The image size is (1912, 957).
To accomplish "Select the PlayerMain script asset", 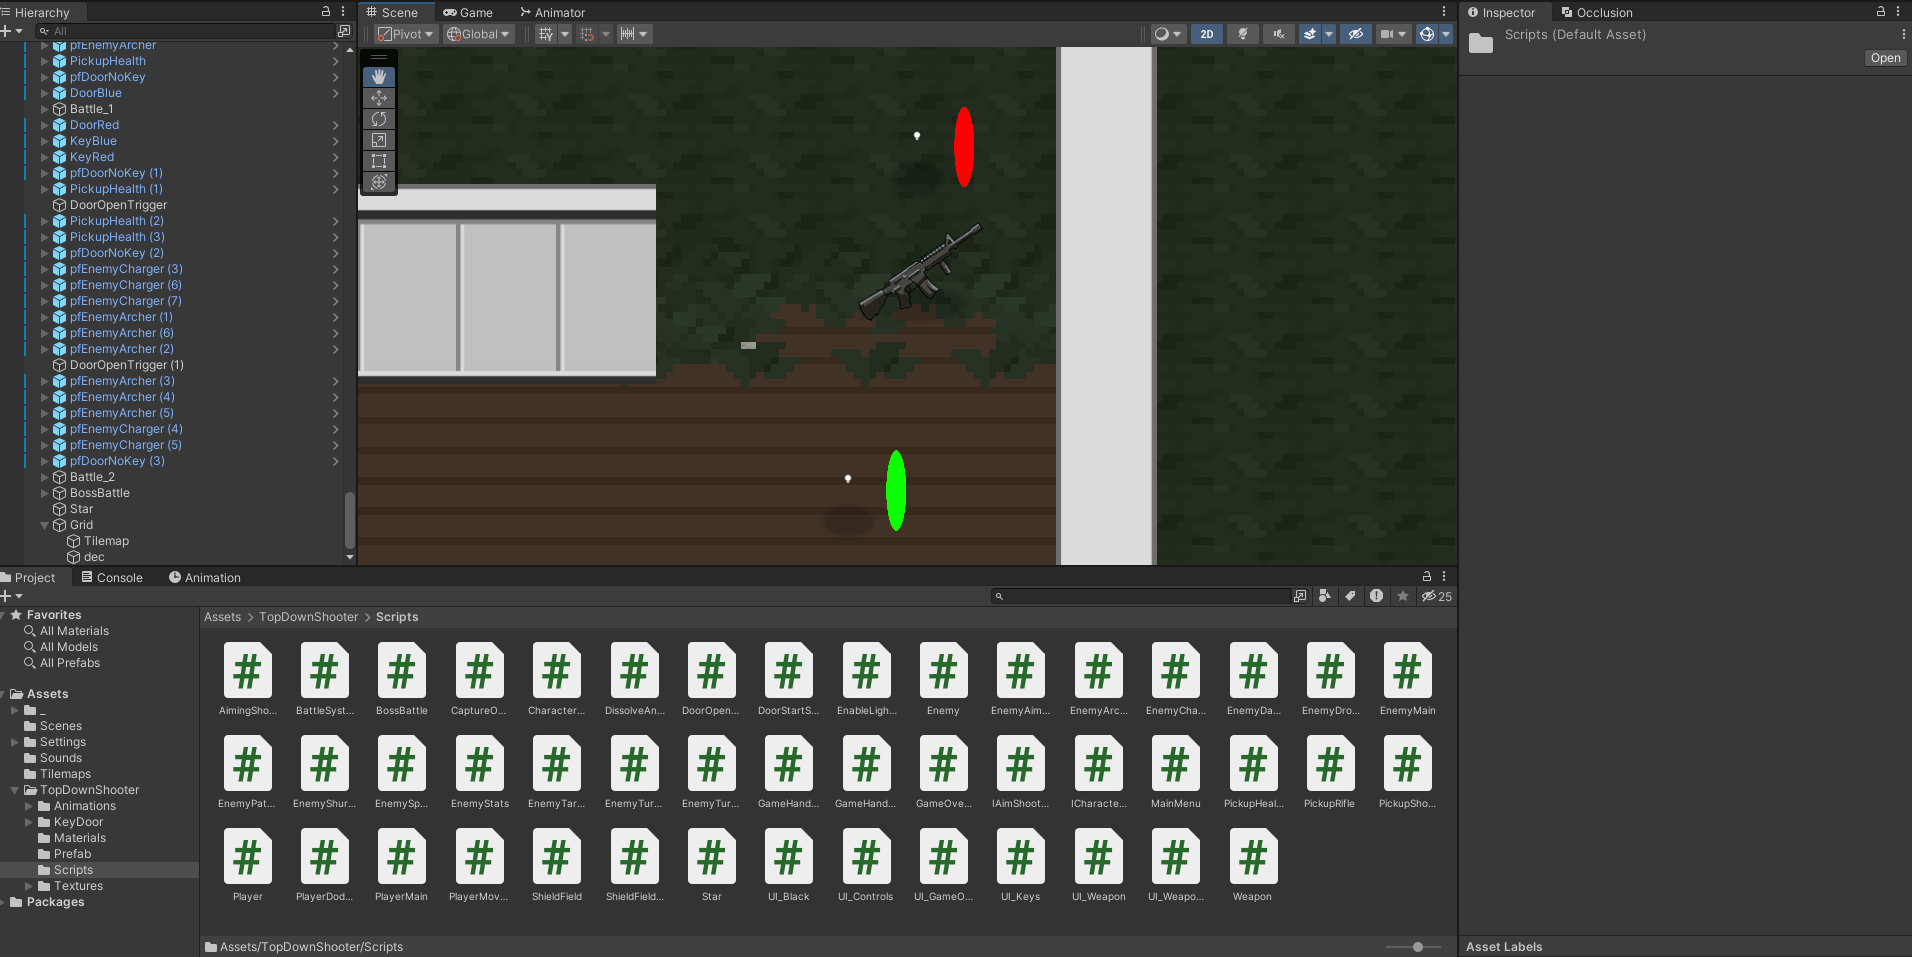I will pos(401,866).
